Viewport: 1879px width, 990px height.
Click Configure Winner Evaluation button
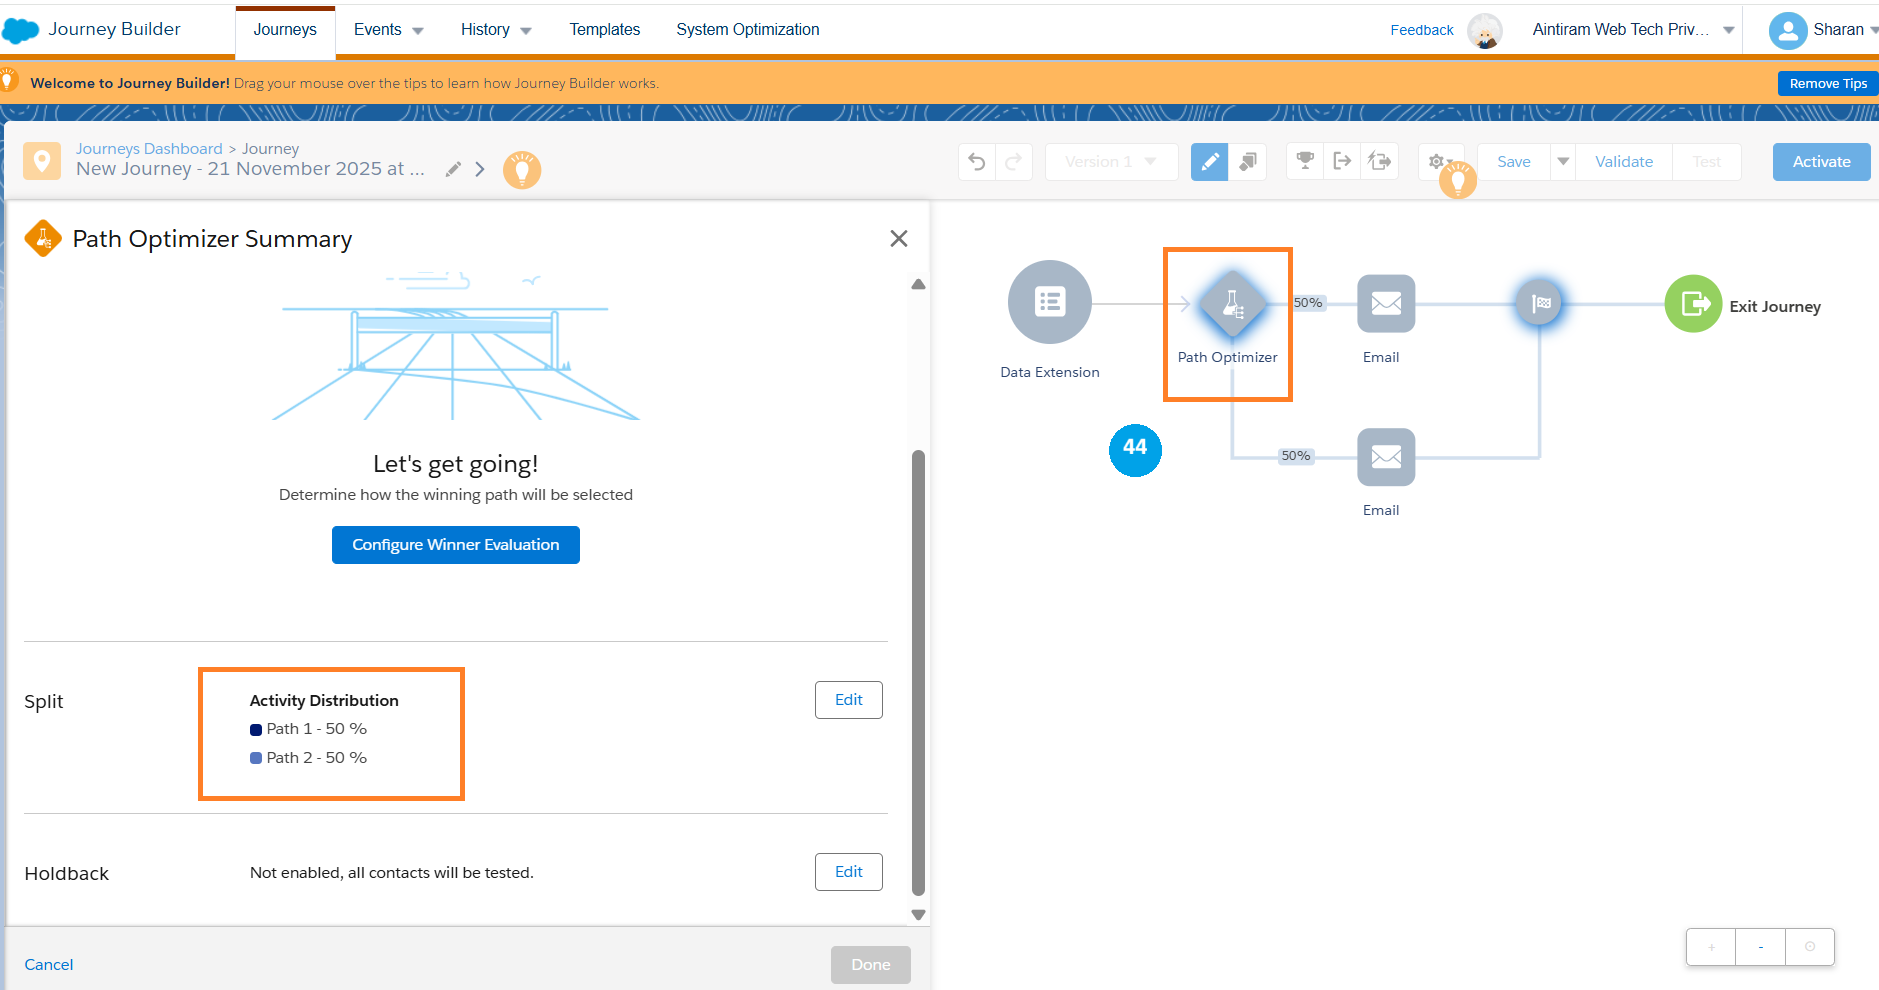click(455, 545)
